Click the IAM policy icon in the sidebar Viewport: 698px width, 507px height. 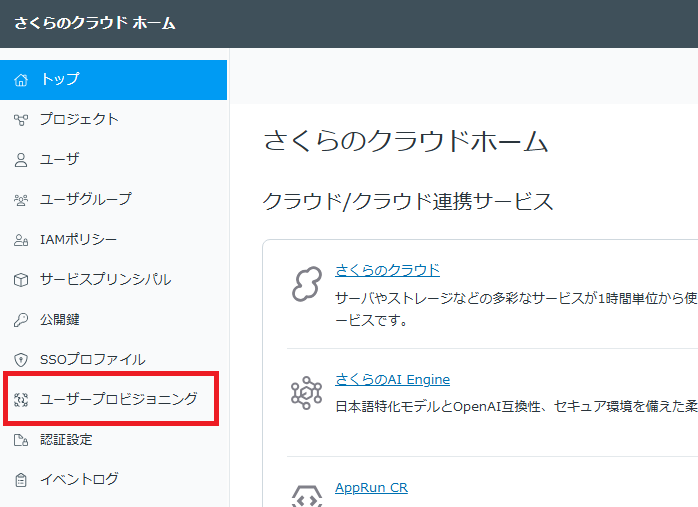21,240
